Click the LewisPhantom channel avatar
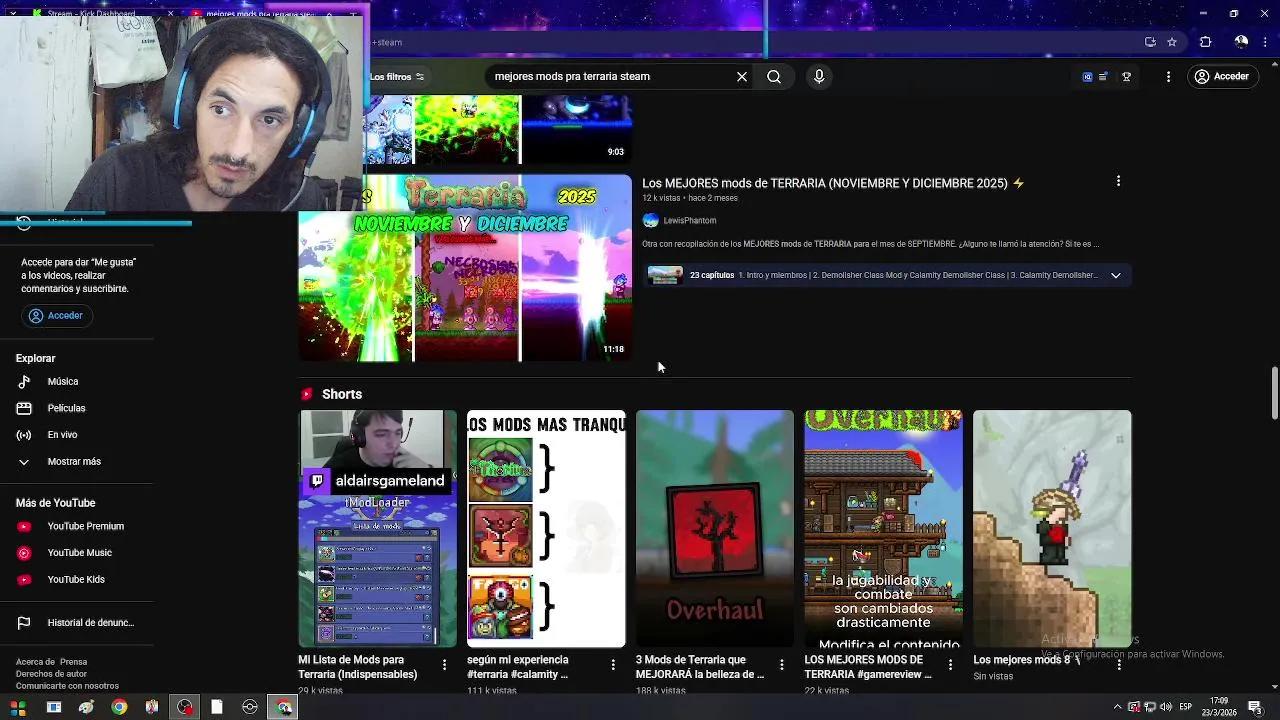 coord(651,220)
